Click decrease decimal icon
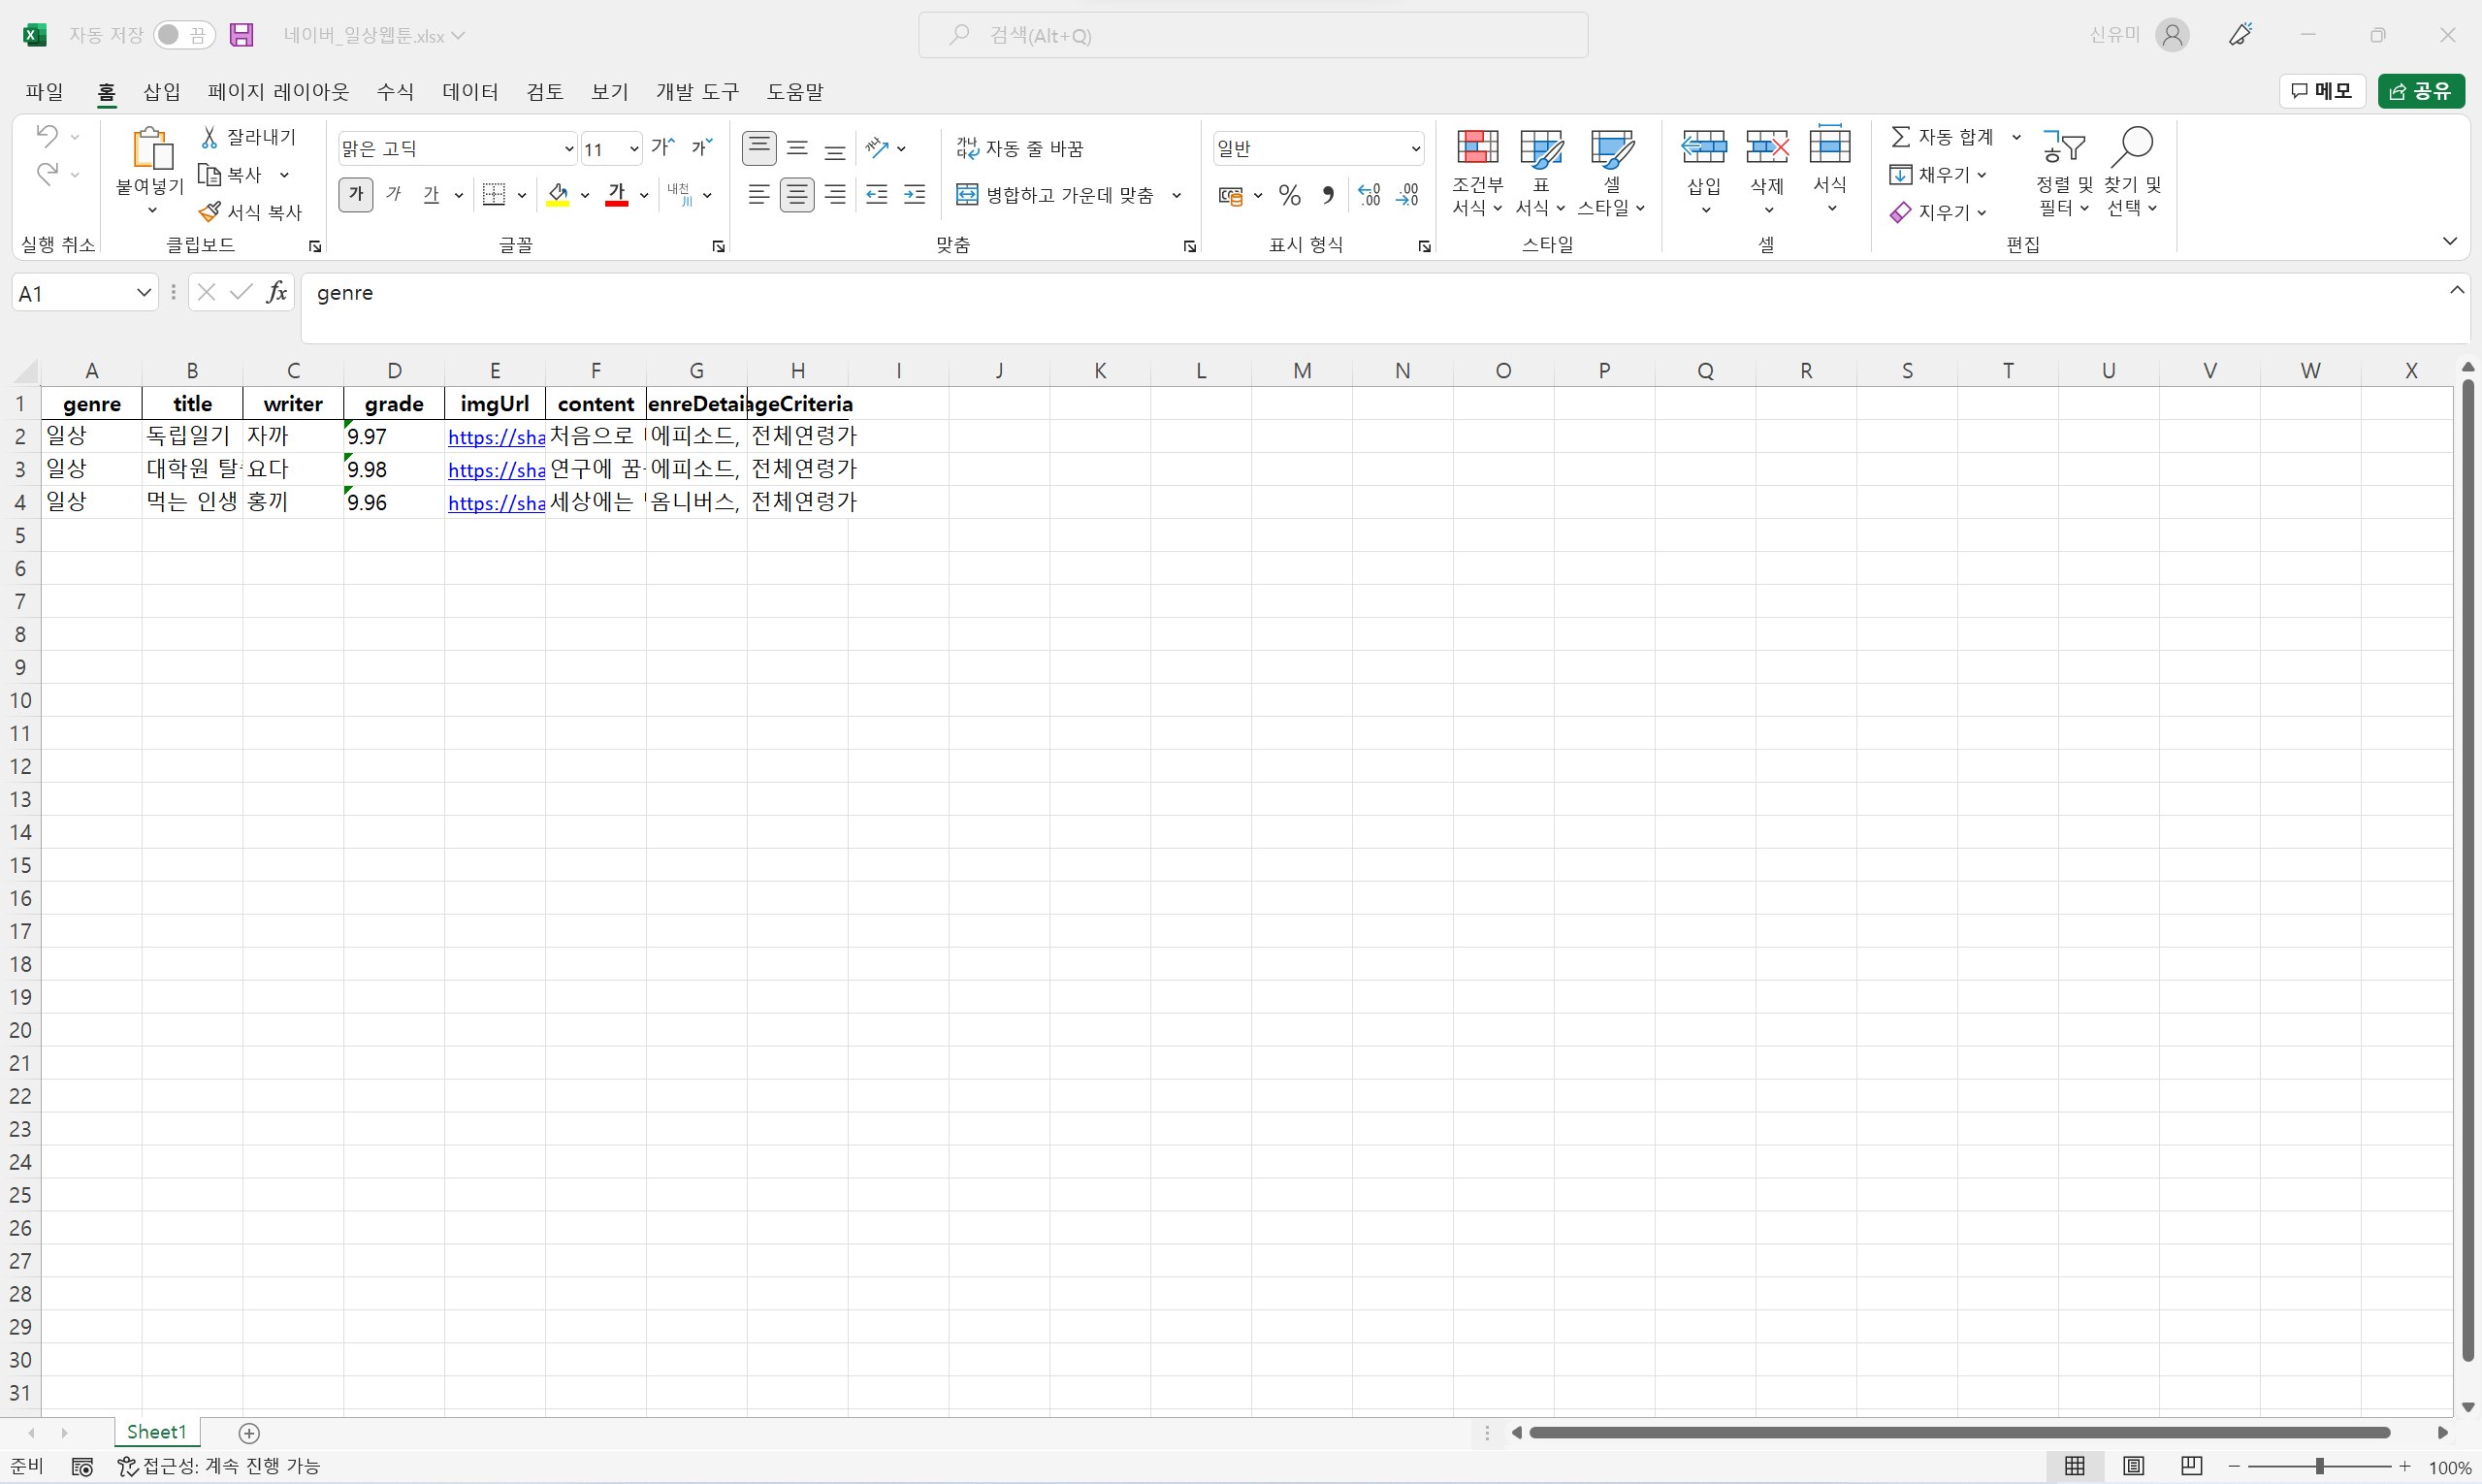2482x1484 pixels. pyautogui.click(x=1408, y=195)
